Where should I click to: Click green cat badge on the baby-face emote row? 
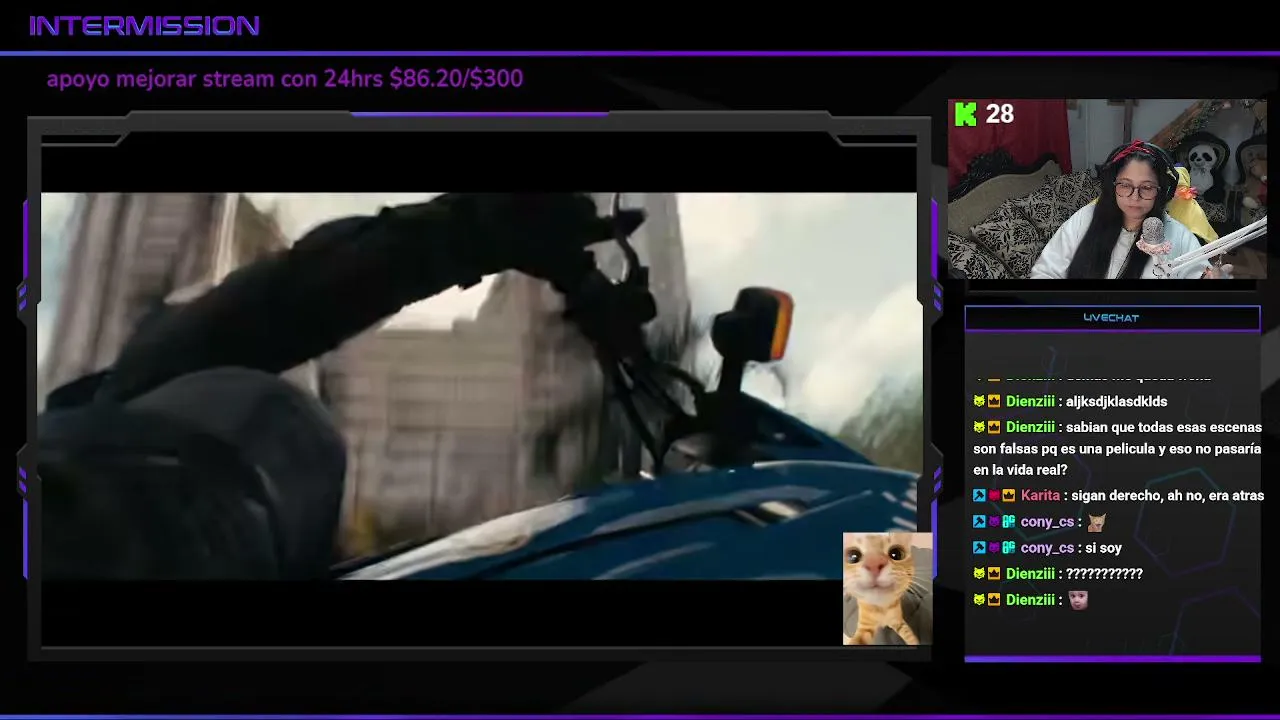[979, 599]
